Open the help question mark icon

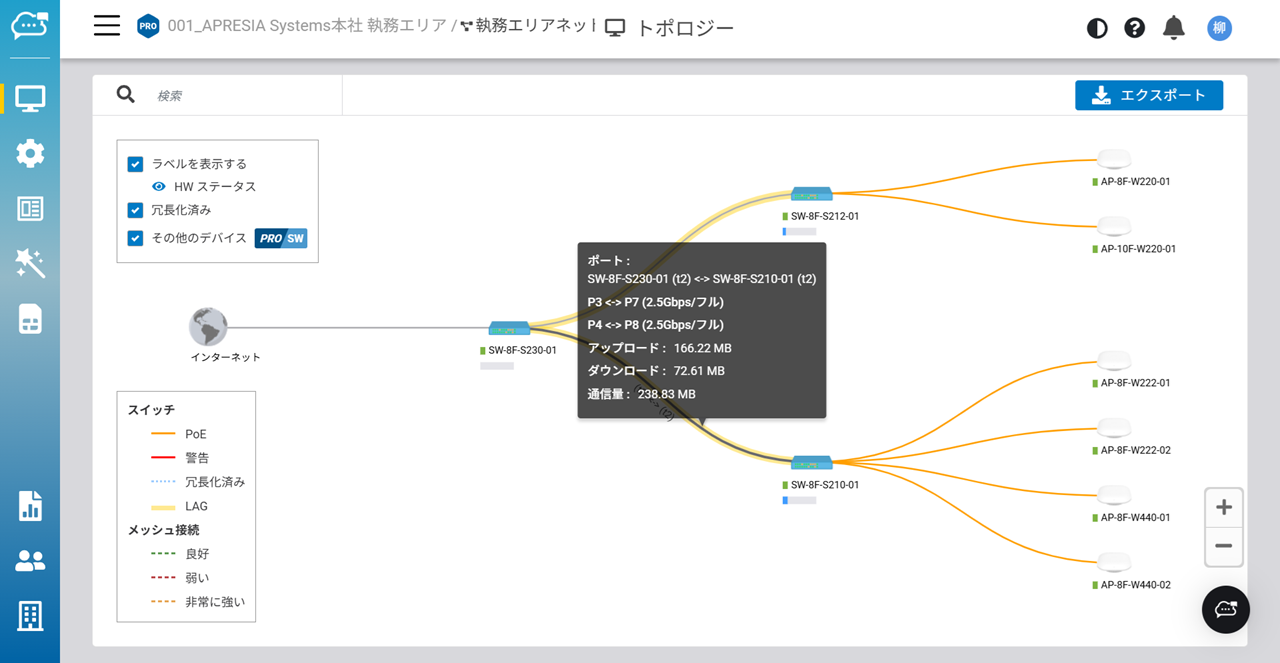point(1134,28)
